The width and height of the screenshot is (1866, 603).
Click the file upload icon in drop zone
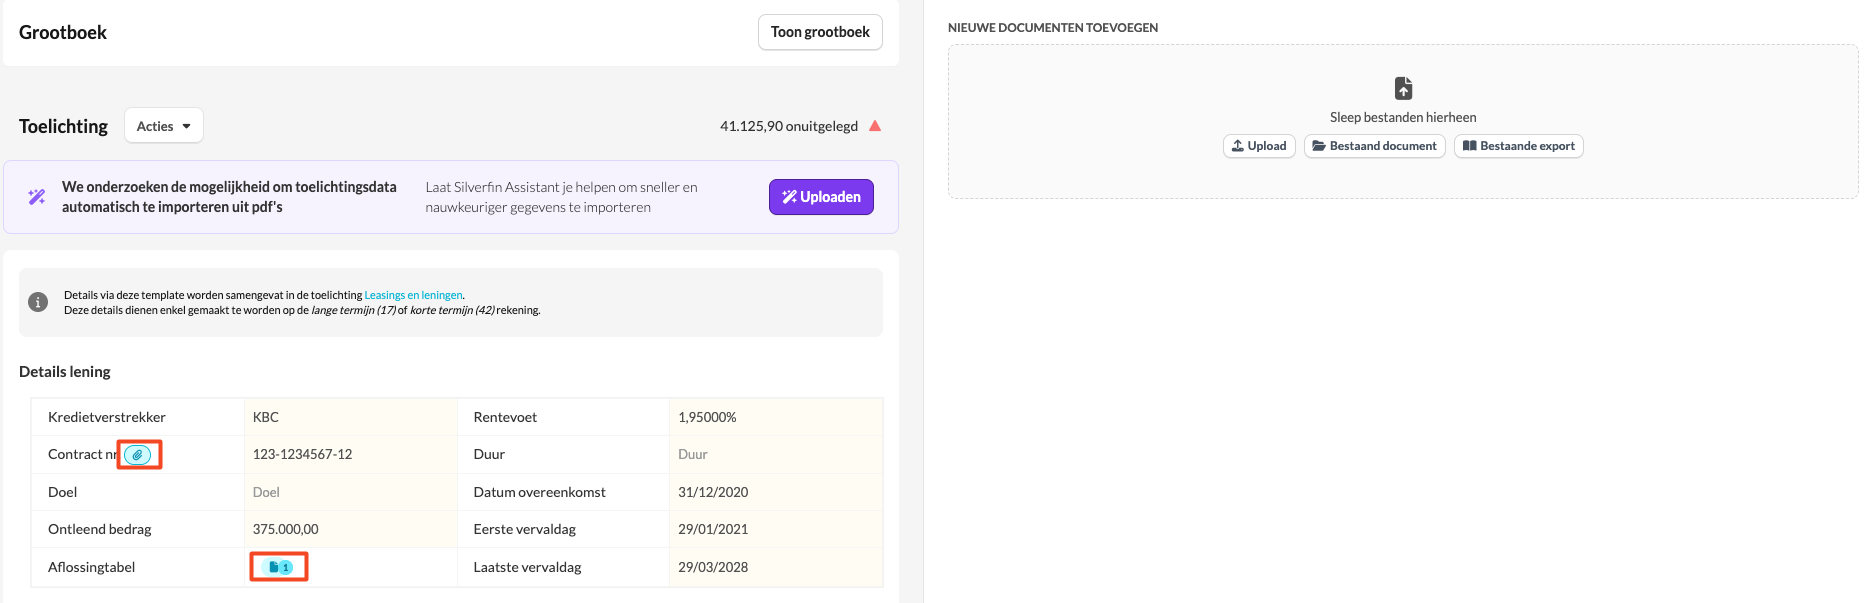1403,88
